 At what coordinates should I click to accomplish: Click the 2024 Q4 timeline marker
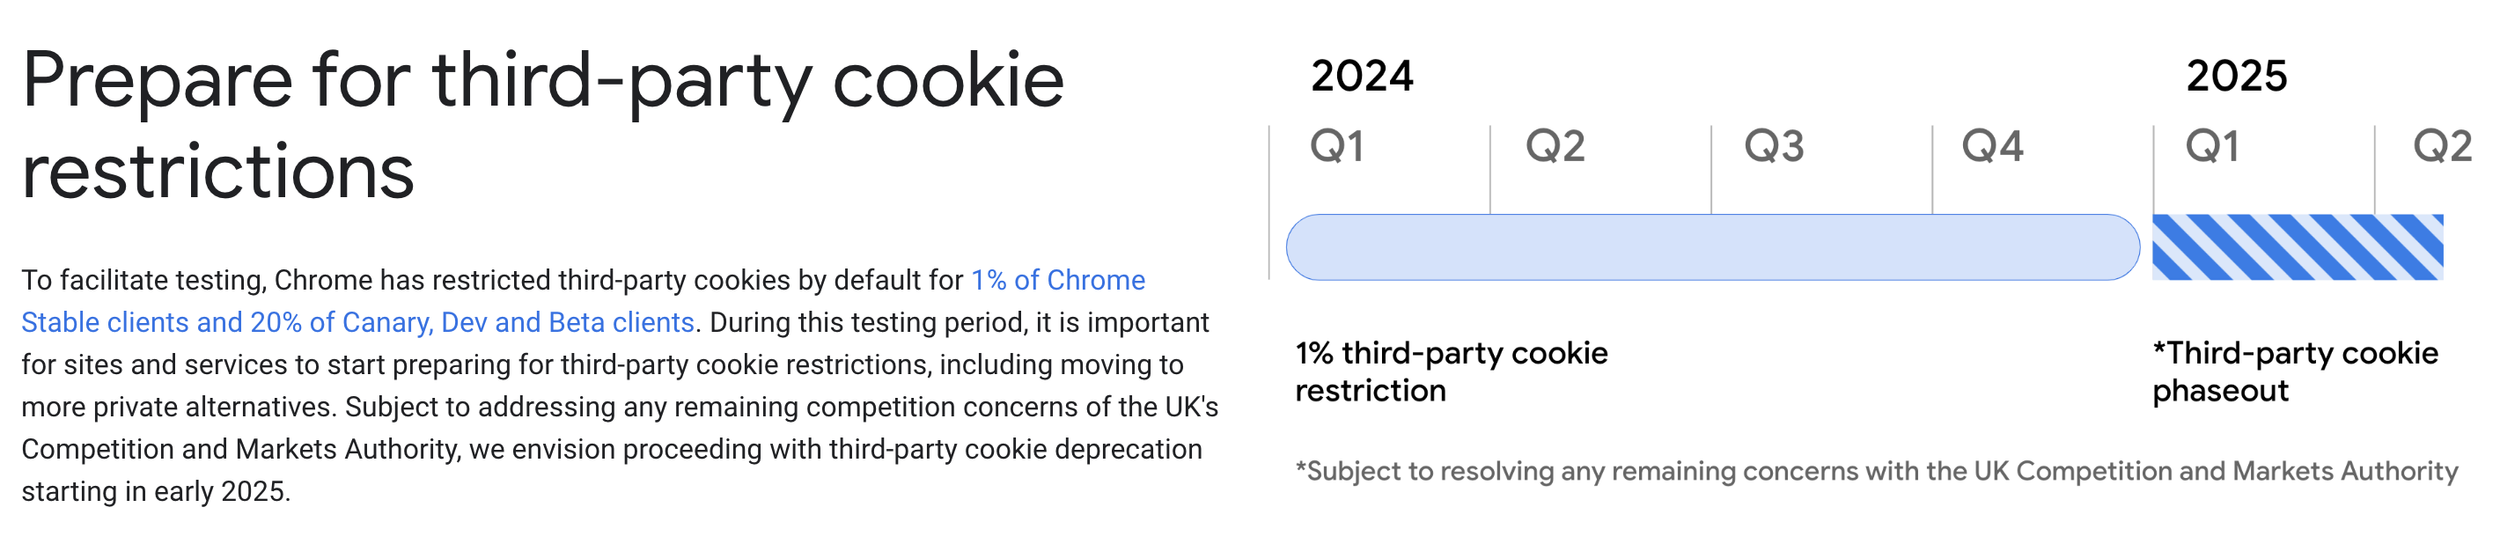(x=1992, y=147)
